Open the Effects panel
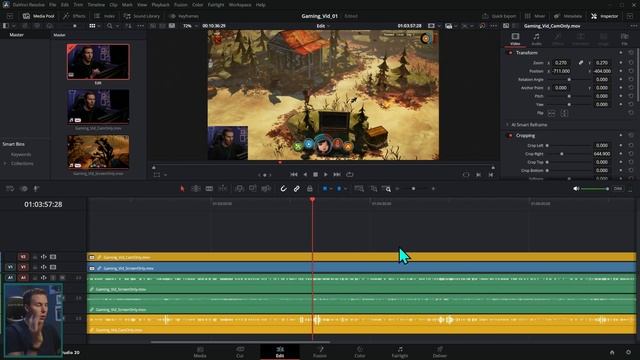The height and width of the screenshot is (360, 640). click(x=74, y=16)
